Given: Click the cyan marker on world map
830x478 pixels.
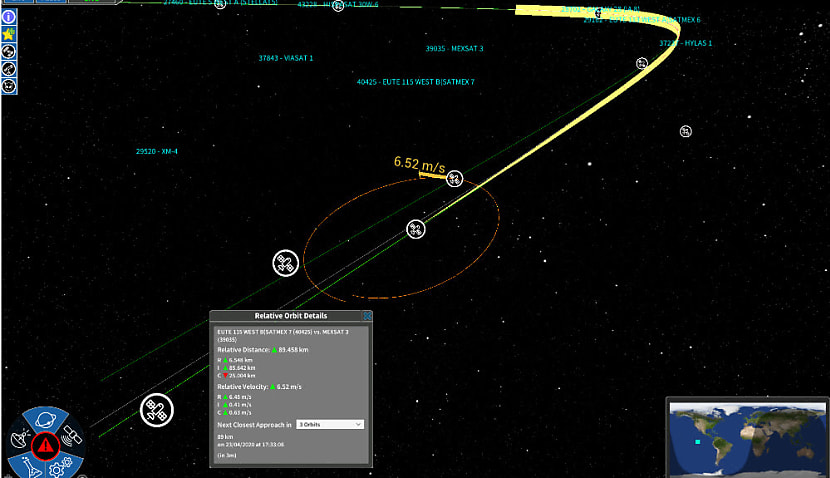Looking at the screenshot, I should coord(698,441).
